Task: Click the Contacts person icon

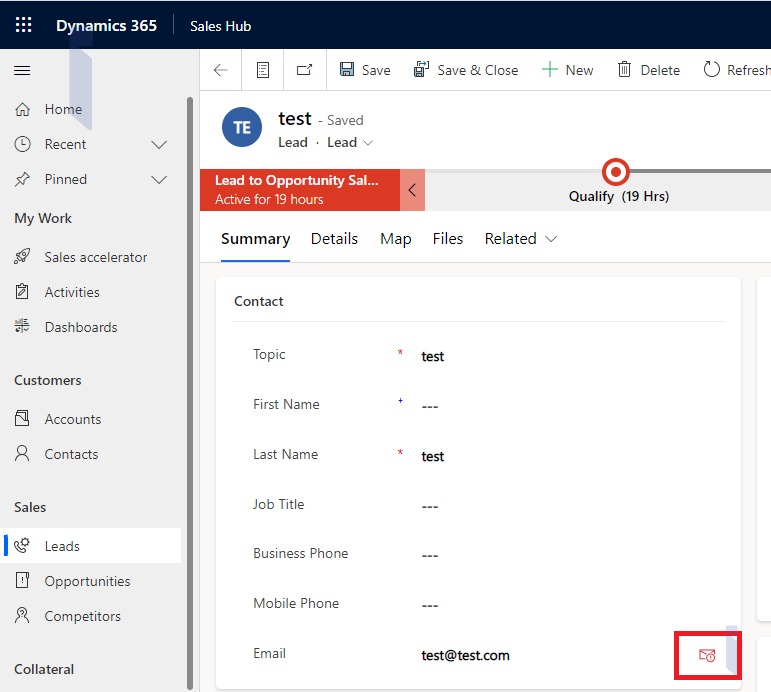Action: tap(22, 453)
